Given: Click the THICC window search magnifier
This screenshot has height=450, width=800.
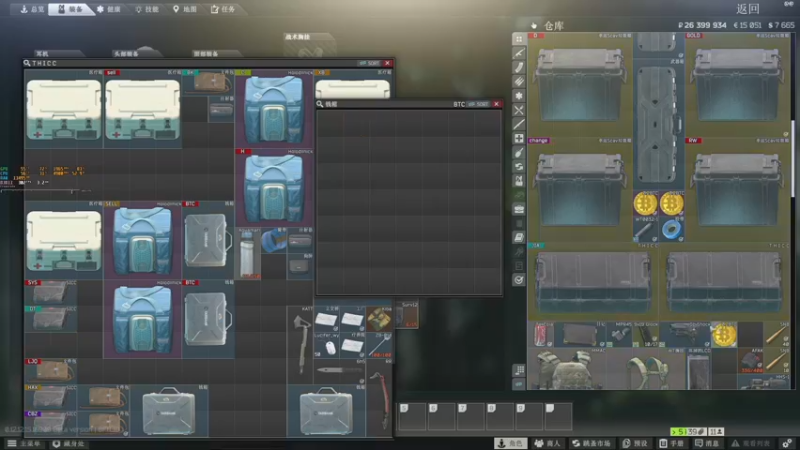Looking at the screenshot, I should pyautogui.click(x=27, y=63).
